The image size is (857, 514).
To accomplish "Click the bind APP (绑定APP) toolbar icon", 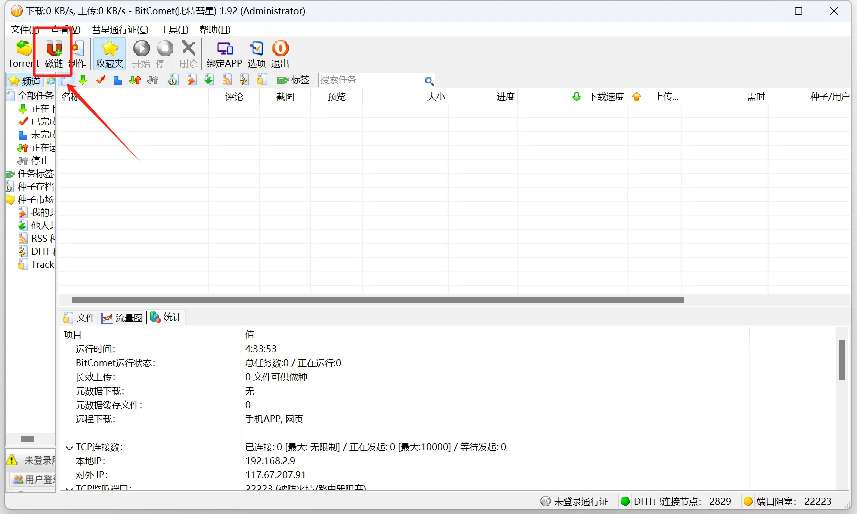I will 225,51.
